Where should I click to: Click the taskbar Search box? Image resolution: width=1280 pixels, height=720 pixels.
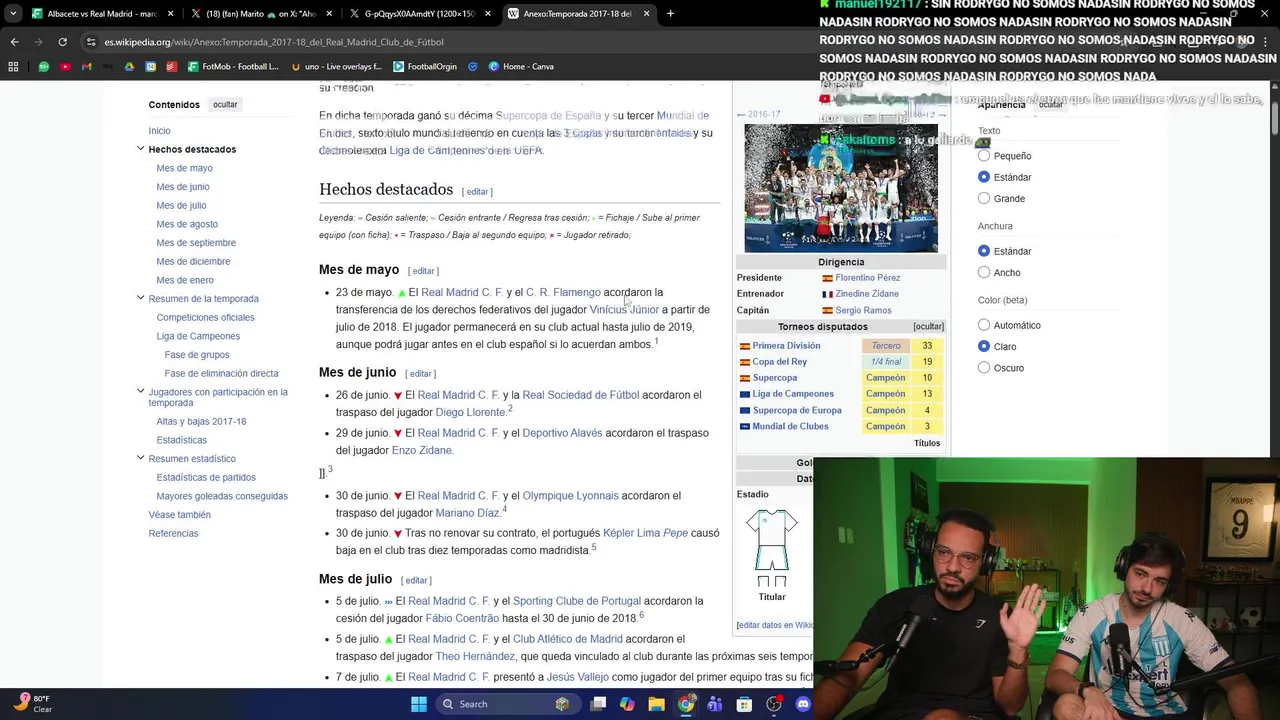[507, 704]
